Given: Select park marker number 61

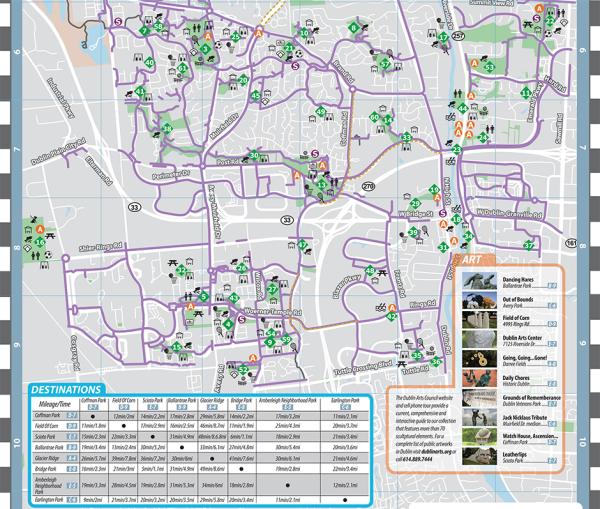Looking at the screenshot, I should [x=183, y=69].
